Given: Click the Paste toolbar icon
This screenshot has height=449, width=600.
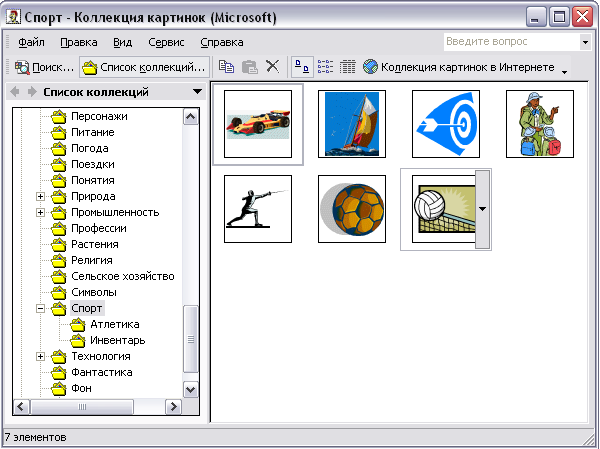Looking at the screenshot, I should [x=249, y=67].
